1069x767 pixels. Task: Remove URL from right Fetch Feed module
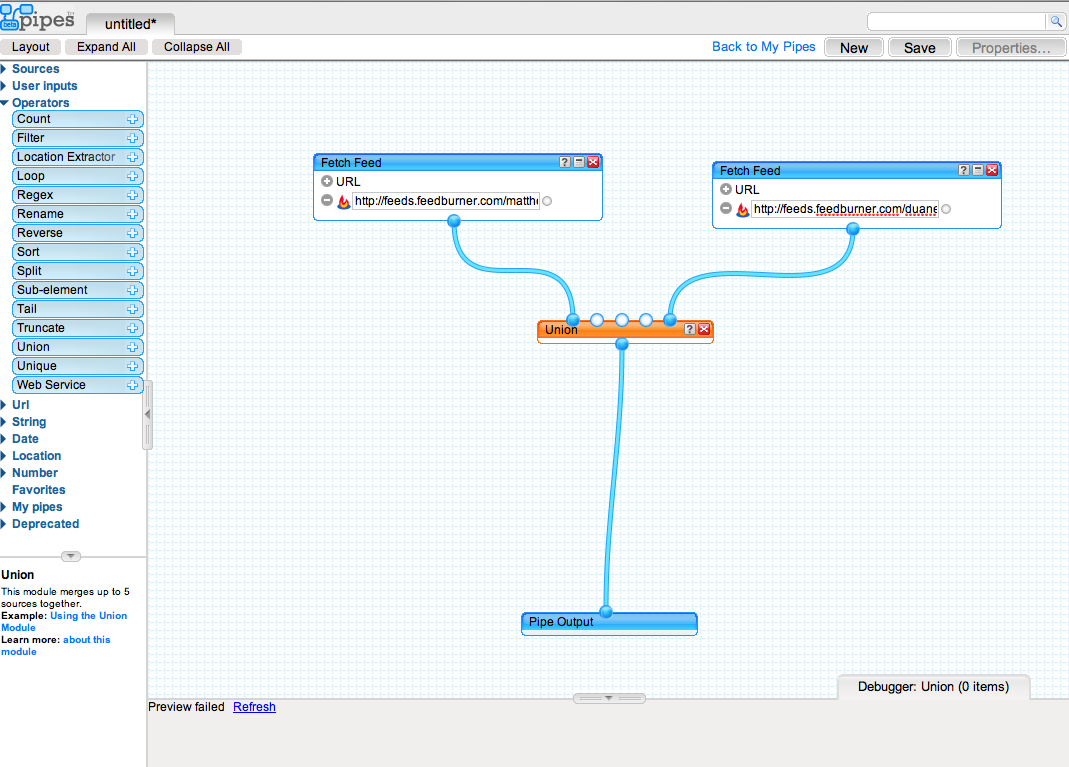(726, 209)
